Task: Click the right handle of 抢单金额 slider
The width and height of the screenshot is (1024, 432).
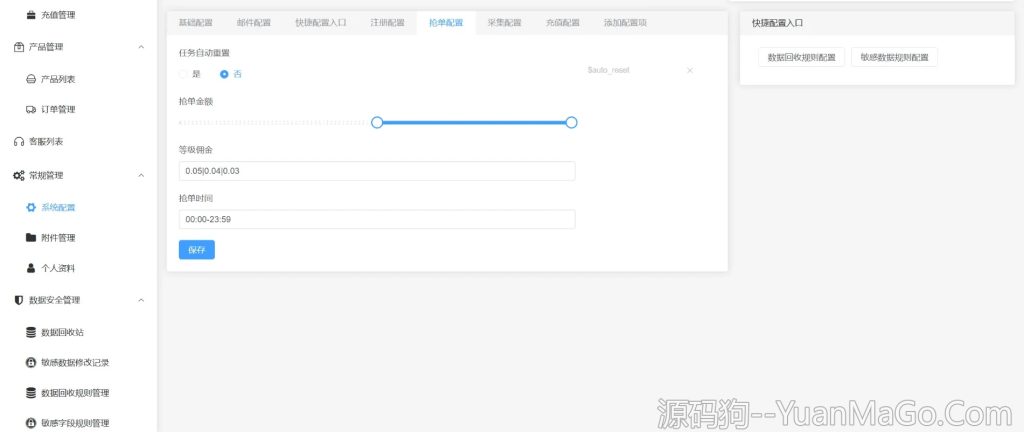Action: 571,123
